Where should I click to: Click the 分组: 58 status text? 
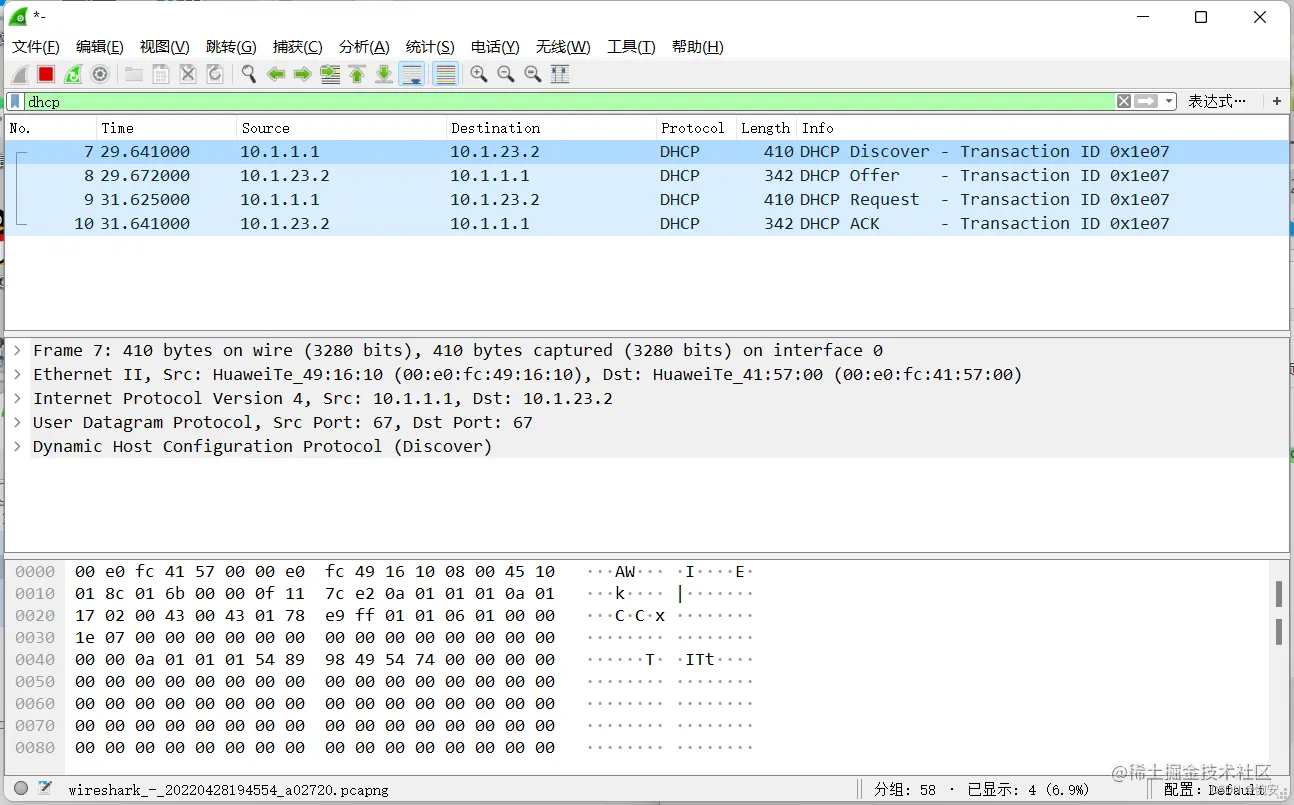pyautogui.click(x=905, y=790)
